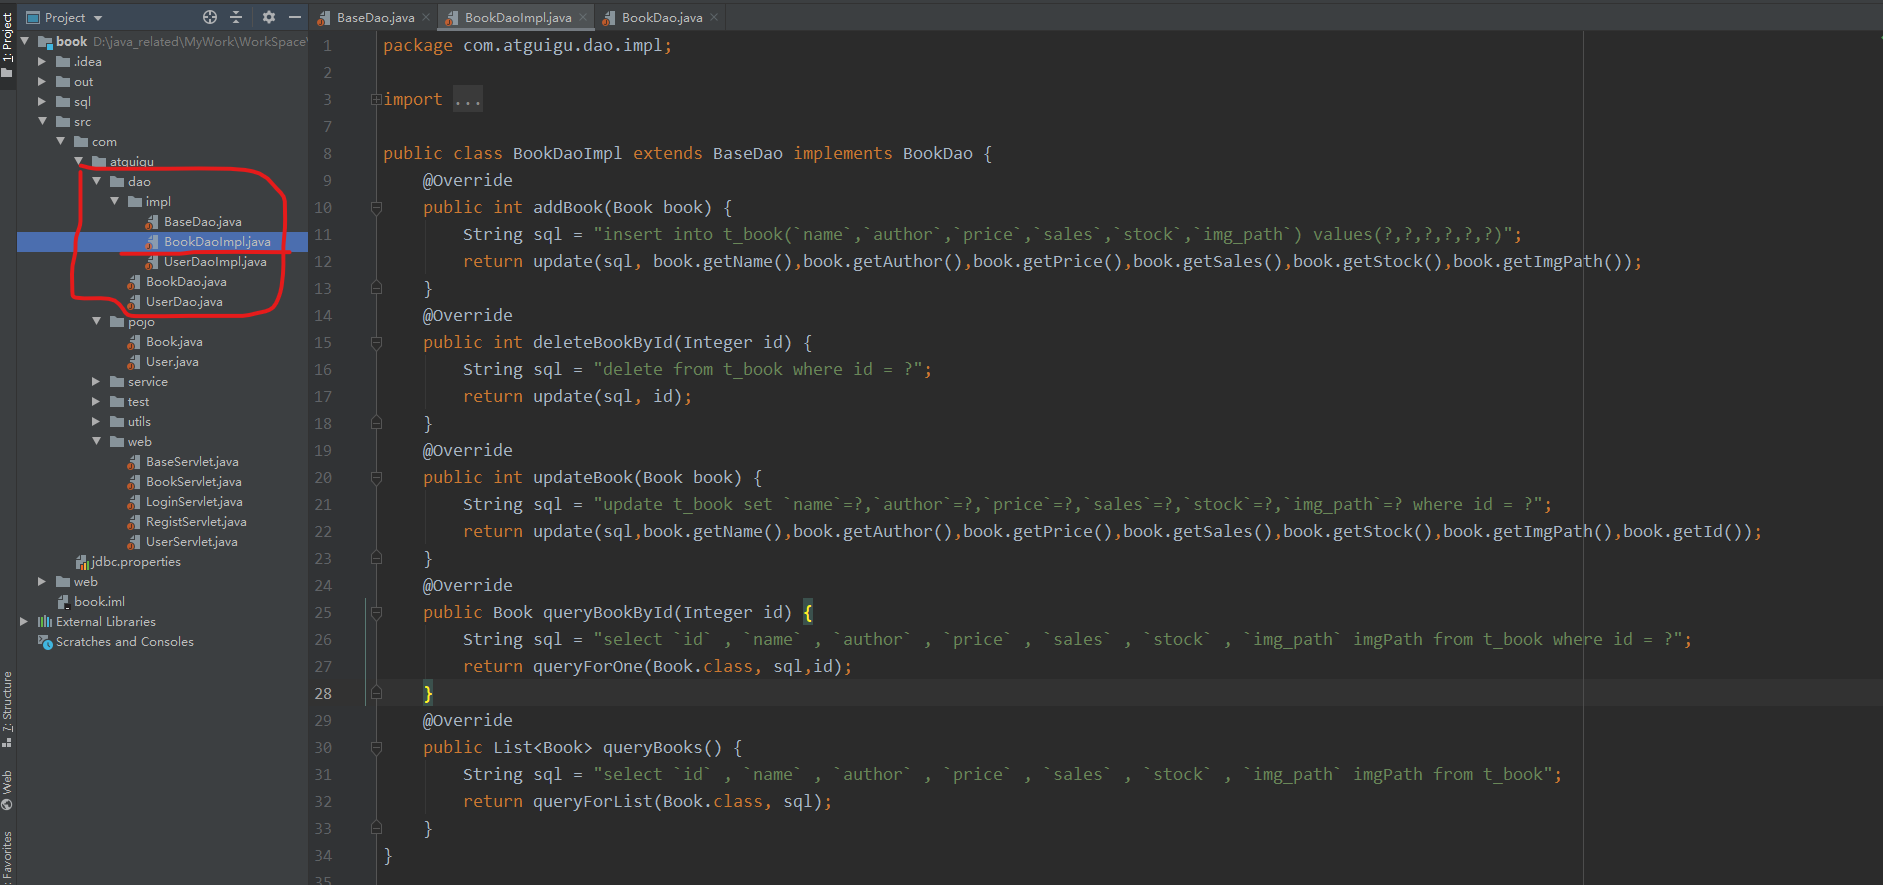Switch to the BookDao.java tab
The height and width of the screenshot is (885, 1883).
[x=662, y=17]
